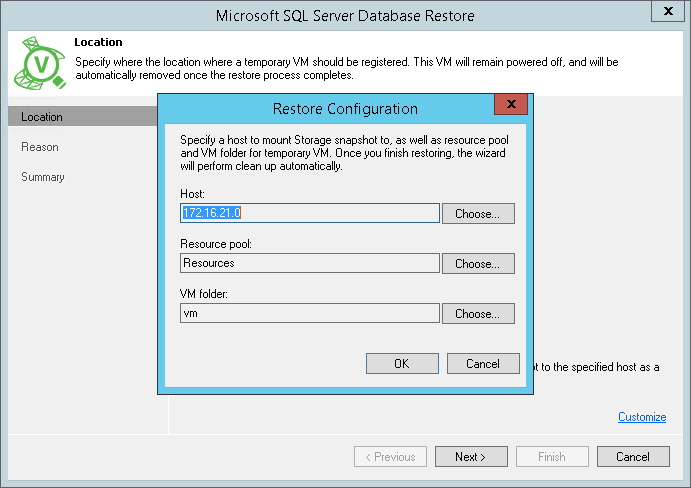Click the Location heading text
Screen dimensions: 691x488
point(98,42)
